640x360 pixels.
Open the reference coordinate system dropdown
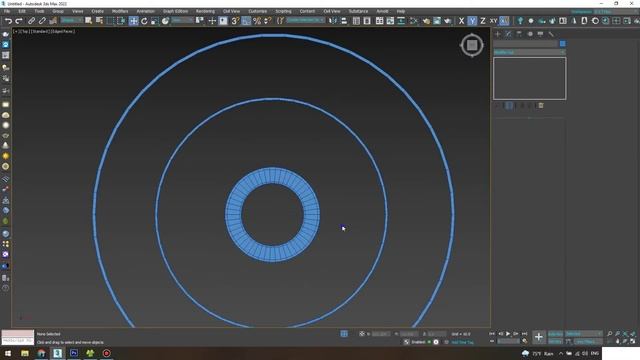(182, 20)
